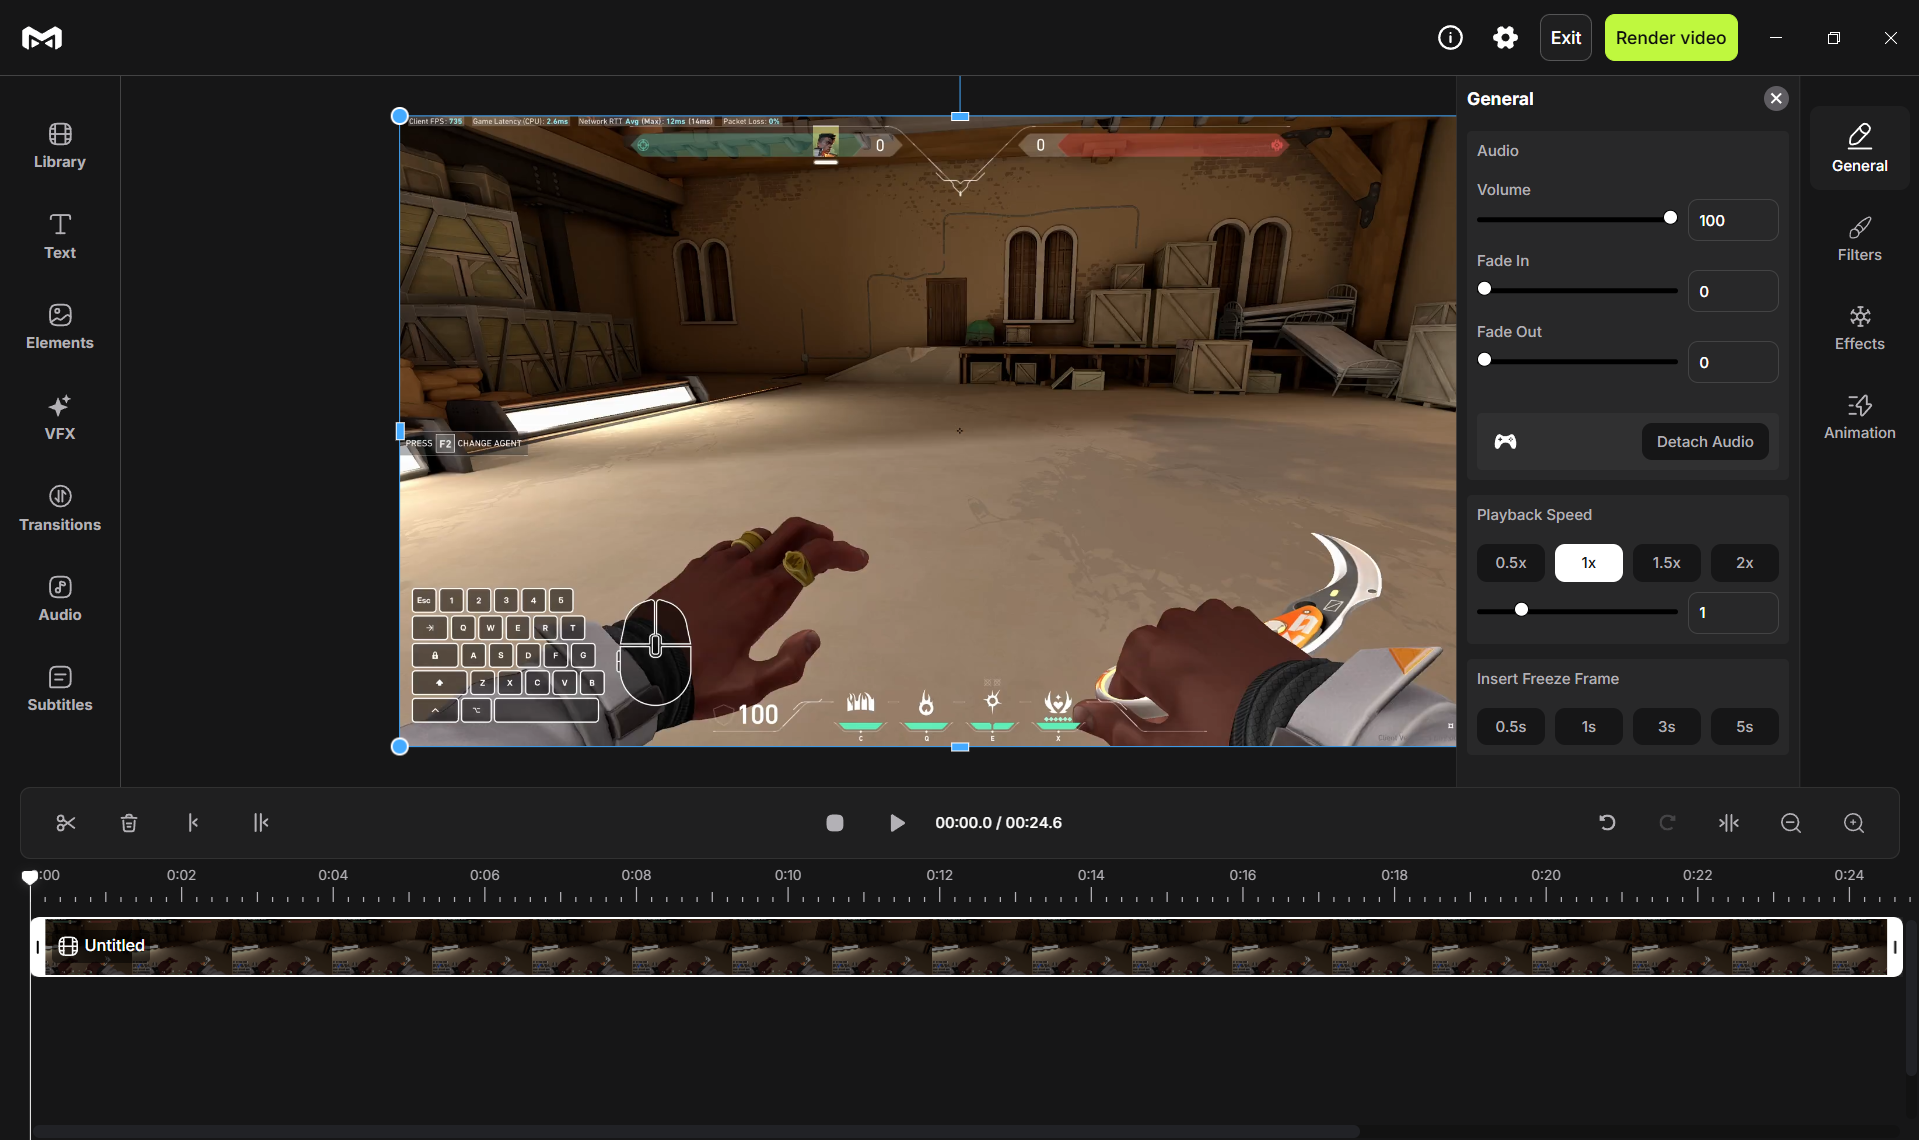Set playback speed to 0.5x
Screen dimensions: 1919x1140
pos(1510,563)
